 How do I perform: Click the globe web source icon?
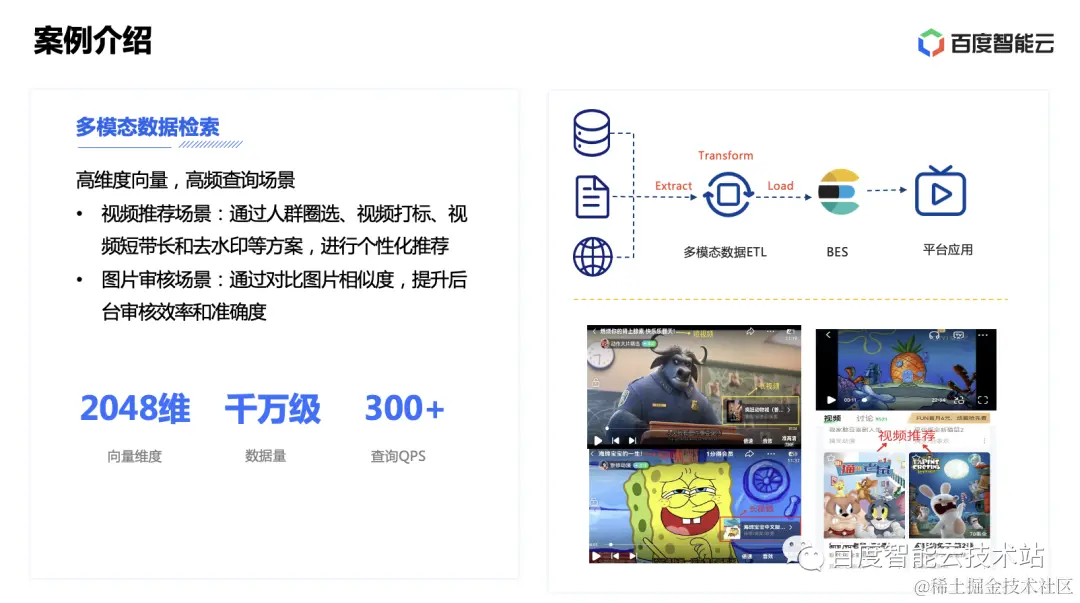click(592, 256)
